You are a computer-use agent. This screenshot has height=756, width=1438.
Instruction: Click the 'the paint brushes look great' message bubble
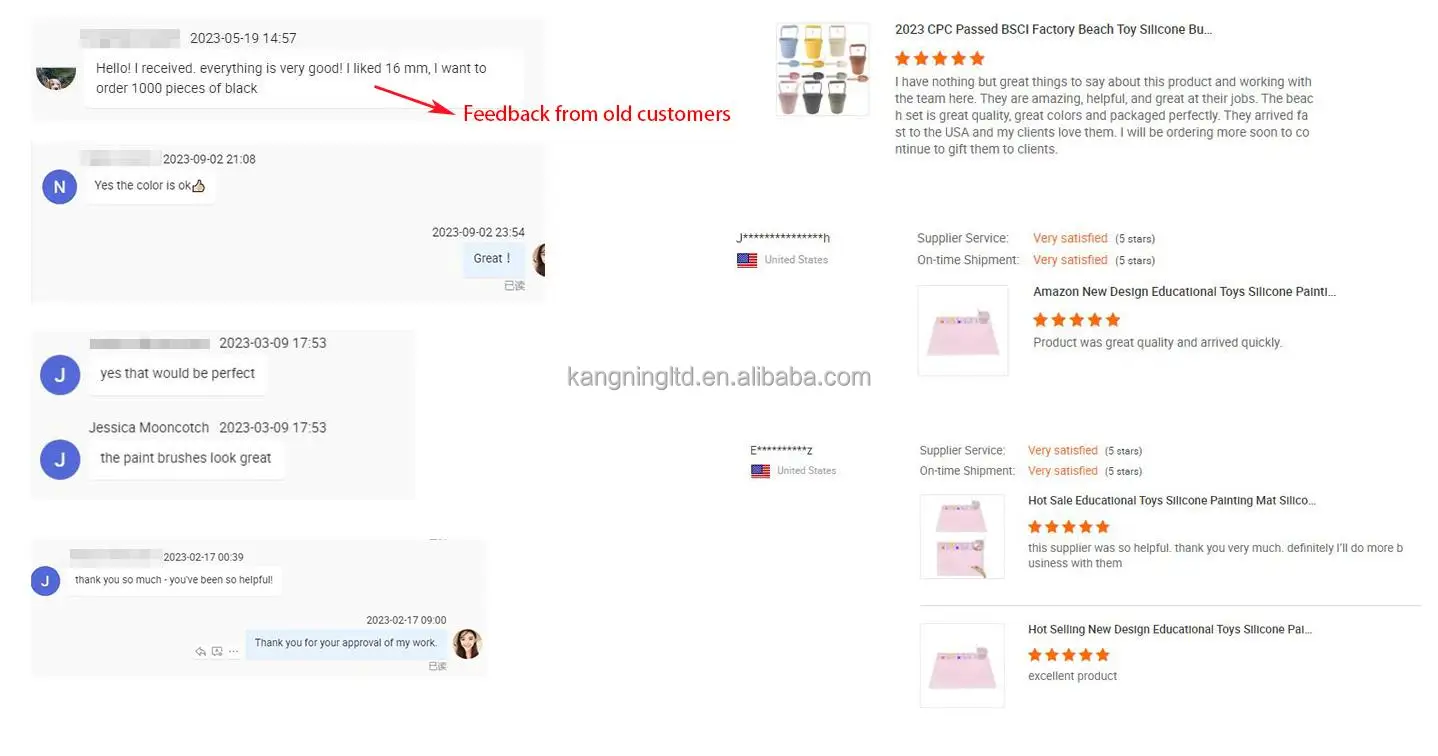tap(186, 459)
